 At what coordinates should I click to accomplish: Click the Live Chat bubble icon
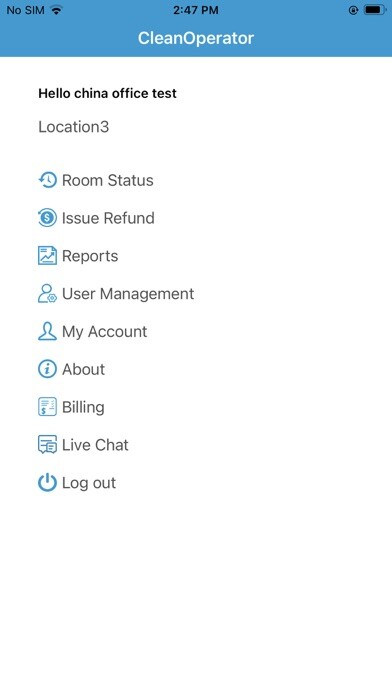(48, 445)
